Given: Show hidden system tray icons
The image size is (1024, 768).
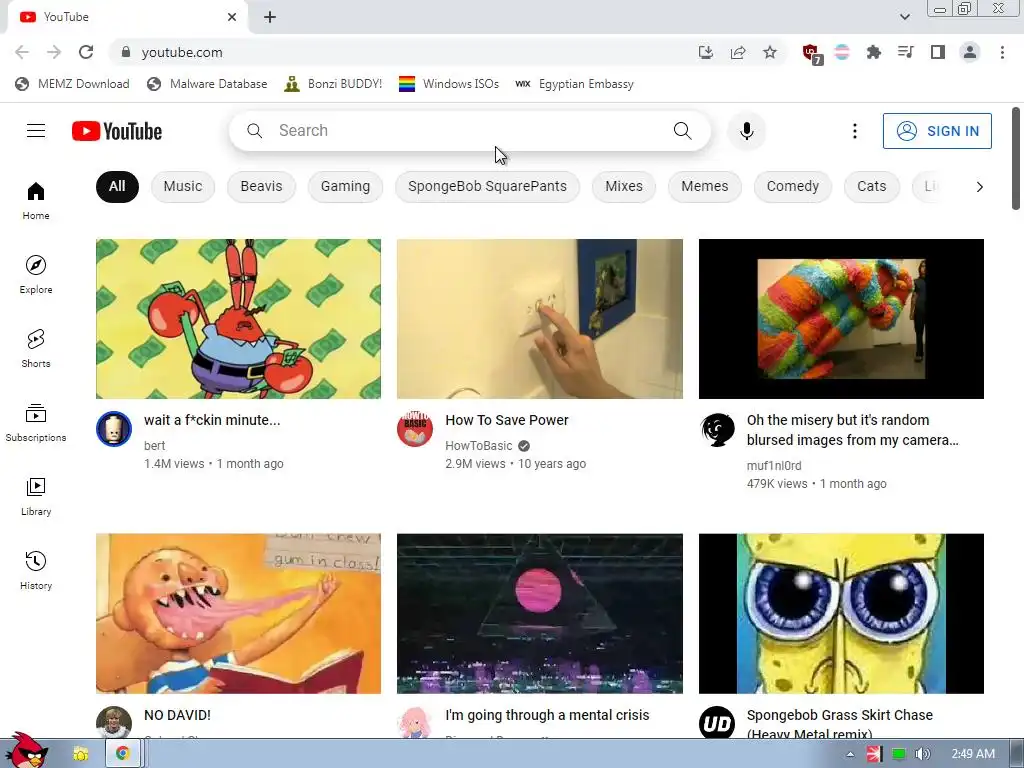Looking at the screenshot, I should (x=850, y=754).
